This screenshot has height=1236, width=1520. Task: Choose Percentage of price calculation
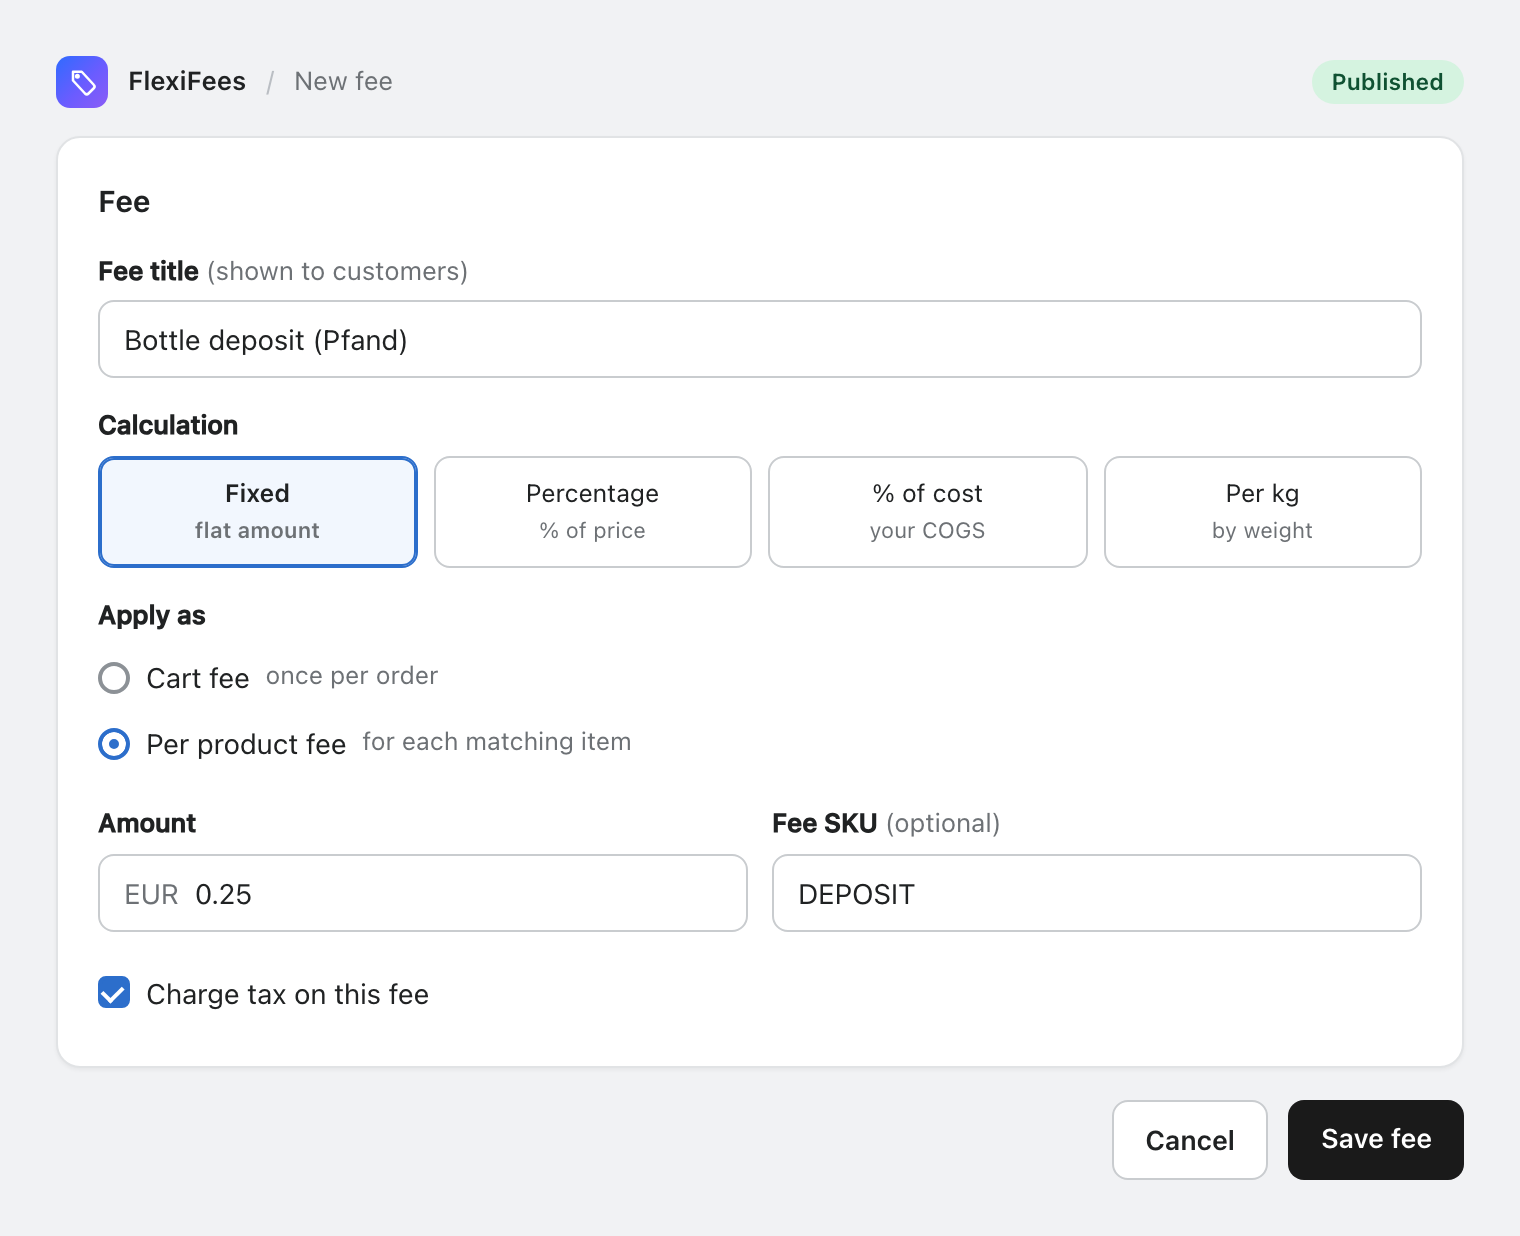tap(593, 512)
